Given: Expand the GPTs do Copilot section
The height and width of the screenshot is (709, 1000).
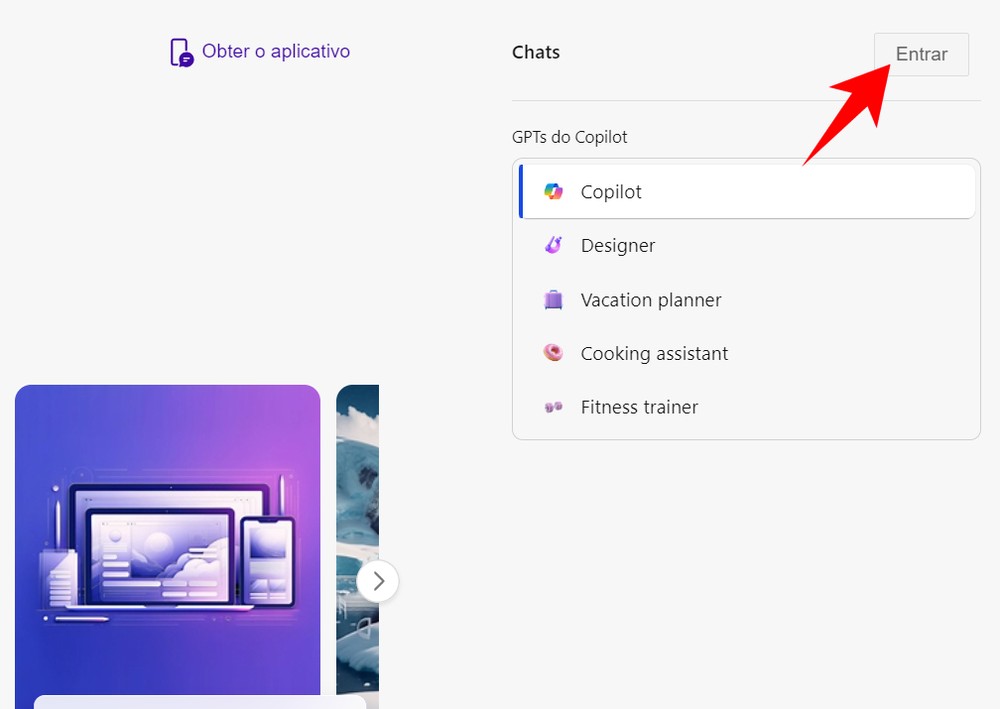Looking at the screenshot, I should click(x=570, y=137).
